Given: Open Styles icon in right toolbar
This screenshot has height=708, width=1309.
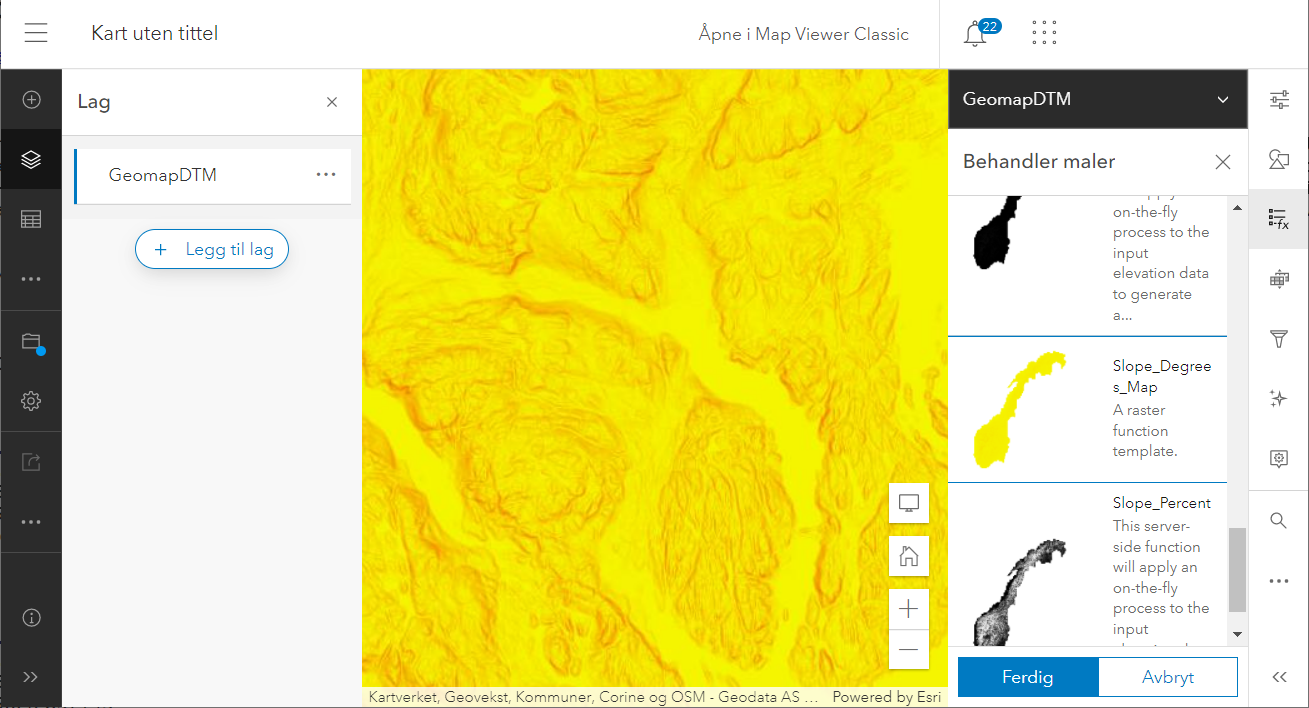Looking at the screenshot, I should coord(1279,159).
